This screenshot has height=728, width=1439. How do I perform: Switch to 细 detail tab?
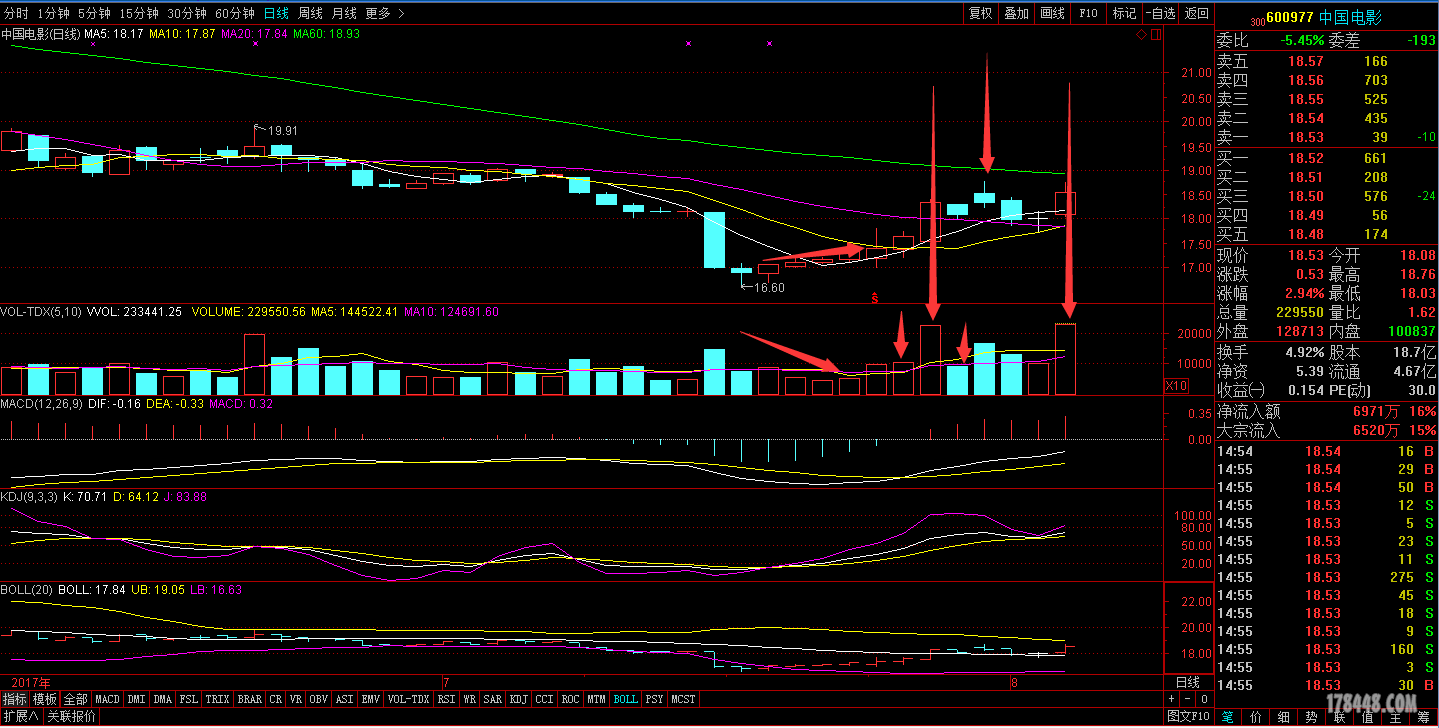(1284, 717)
